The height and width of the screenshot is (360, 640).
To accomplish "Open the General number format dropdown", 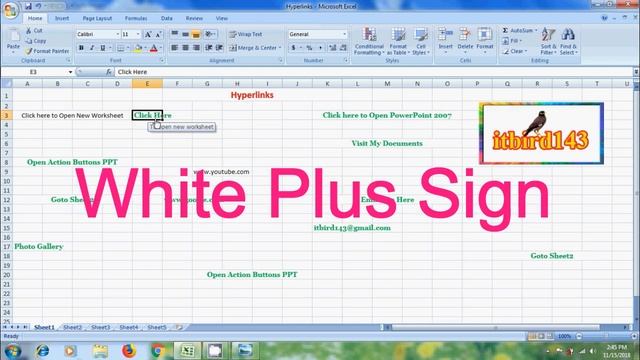I will [344, 34].
